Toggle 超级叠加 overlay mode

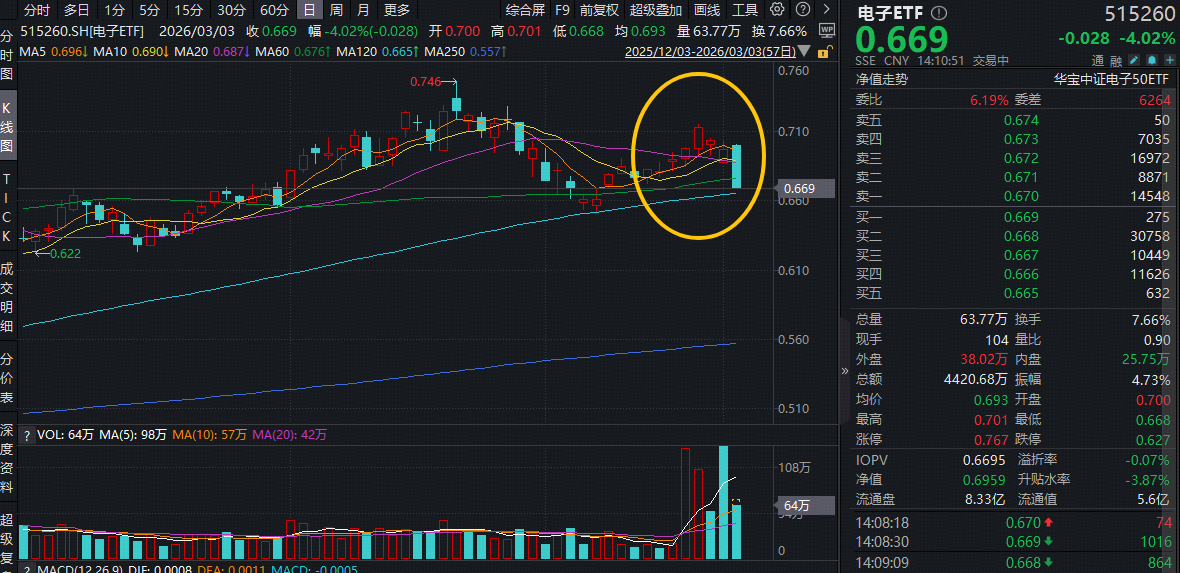click(654, 10)
